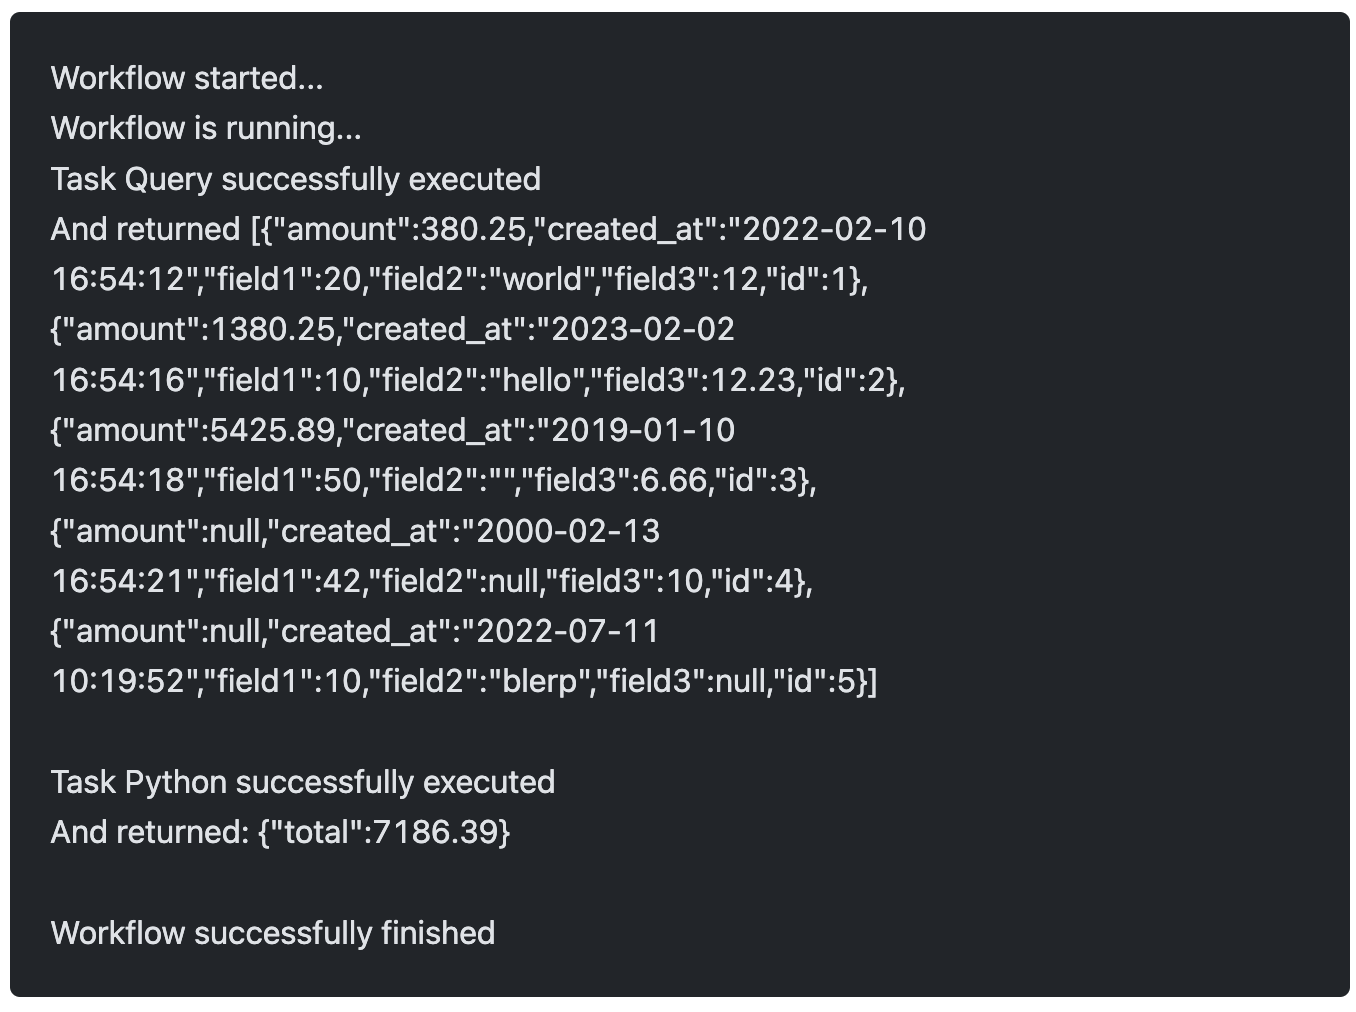Click the "Workflow is running..." log line
The width and height of the screenshot is (1356, 1012).
click(x=206, y=128)
